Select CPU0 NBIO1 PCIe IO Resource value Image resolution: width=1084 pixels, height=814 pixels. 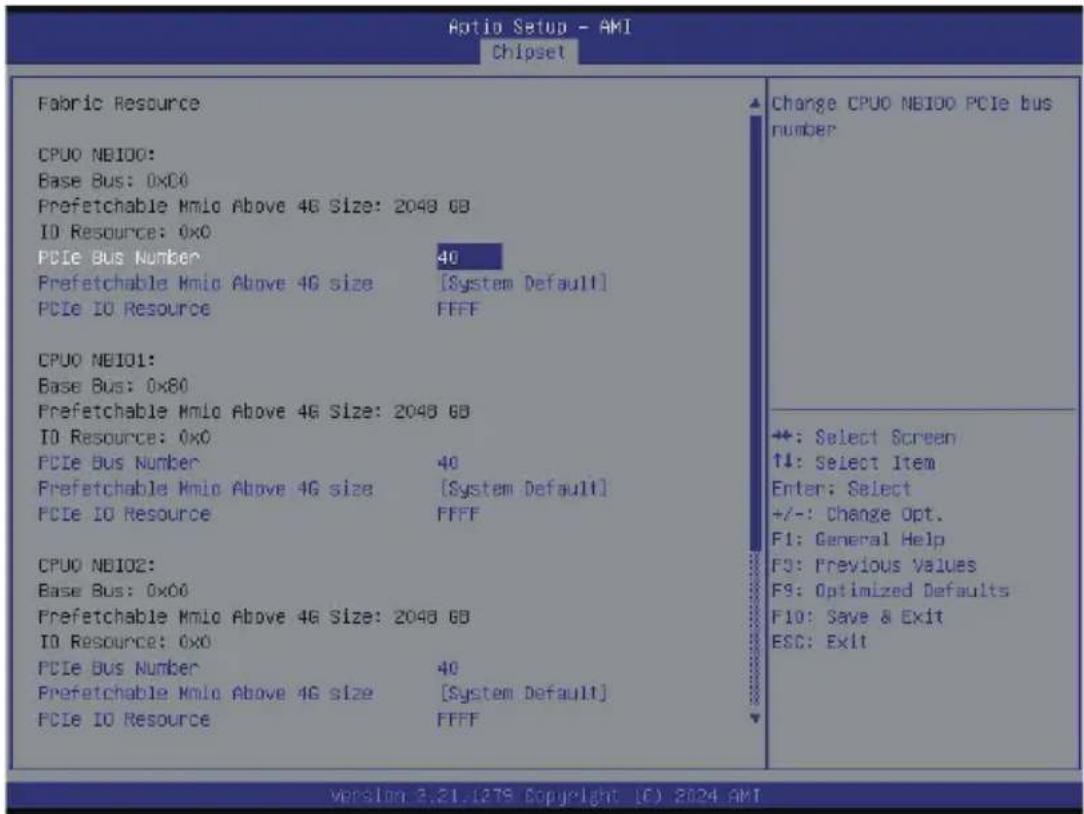tap(458, 515)
